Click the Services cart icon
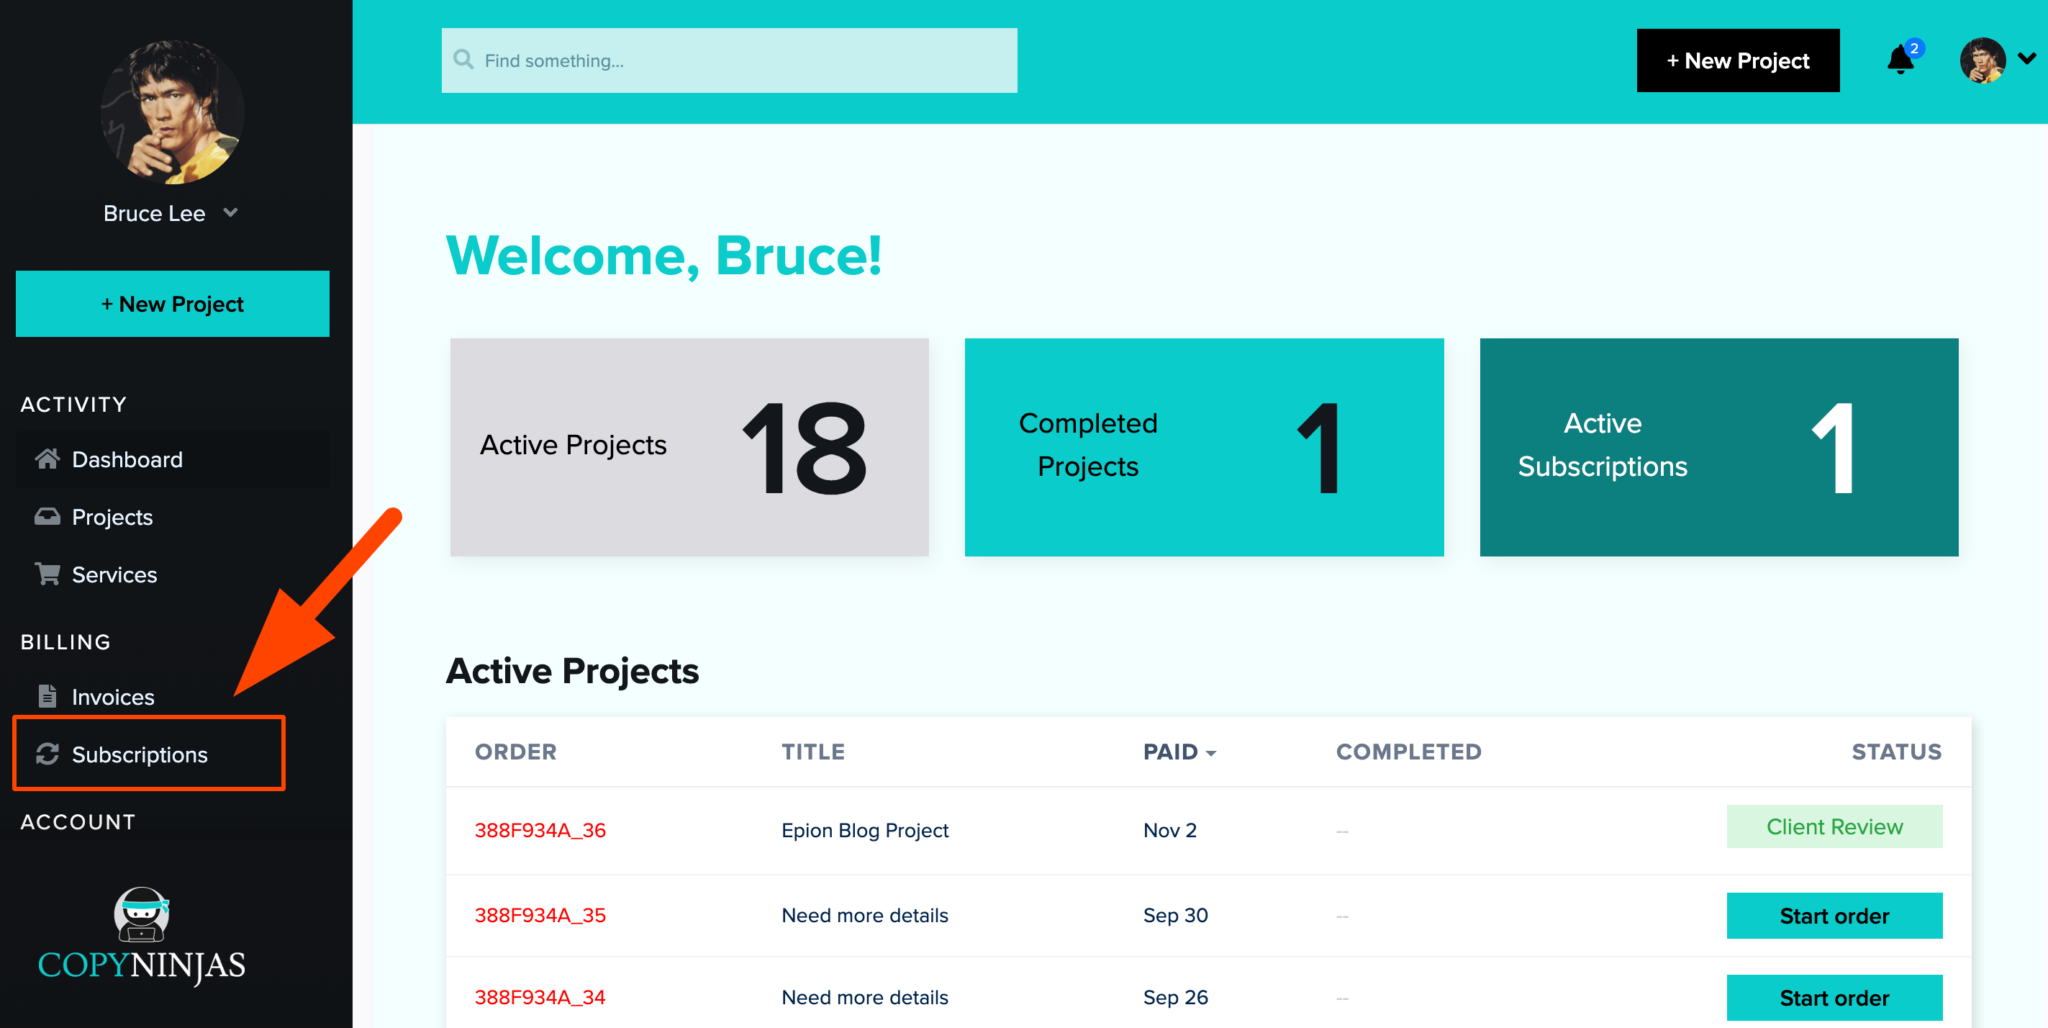The width and height of the screenshot is (2048, 1028). (47, 574)
